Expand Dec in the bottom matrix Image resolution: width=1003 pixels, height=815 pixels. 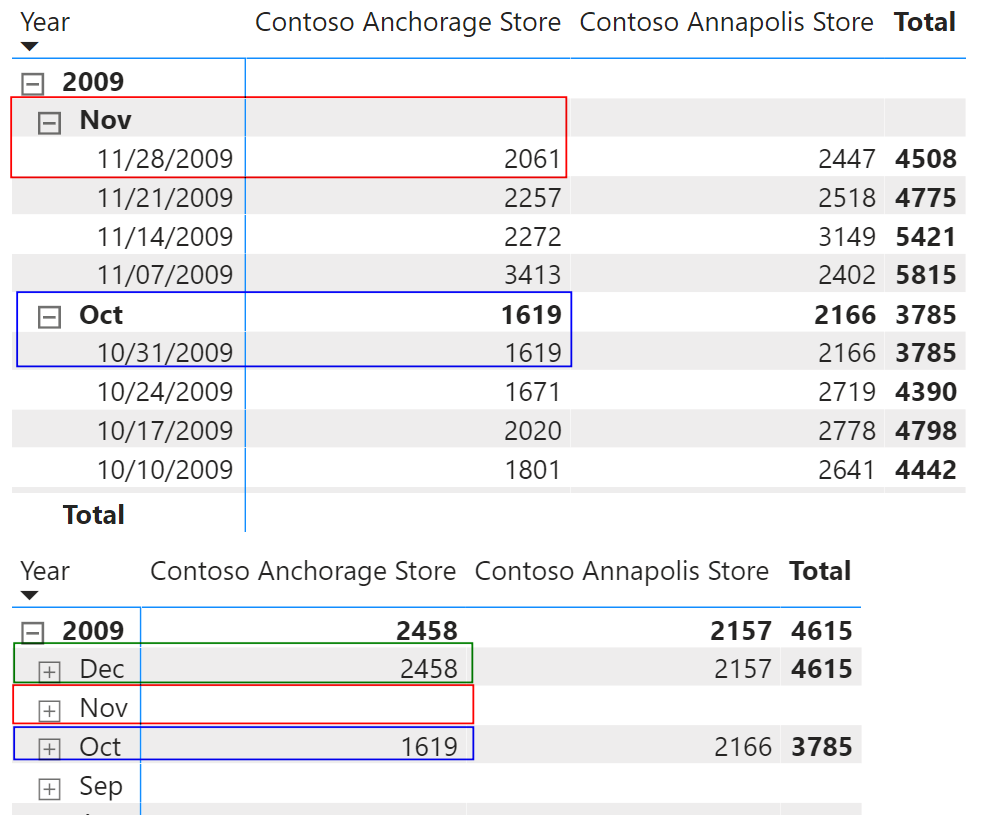49,671
